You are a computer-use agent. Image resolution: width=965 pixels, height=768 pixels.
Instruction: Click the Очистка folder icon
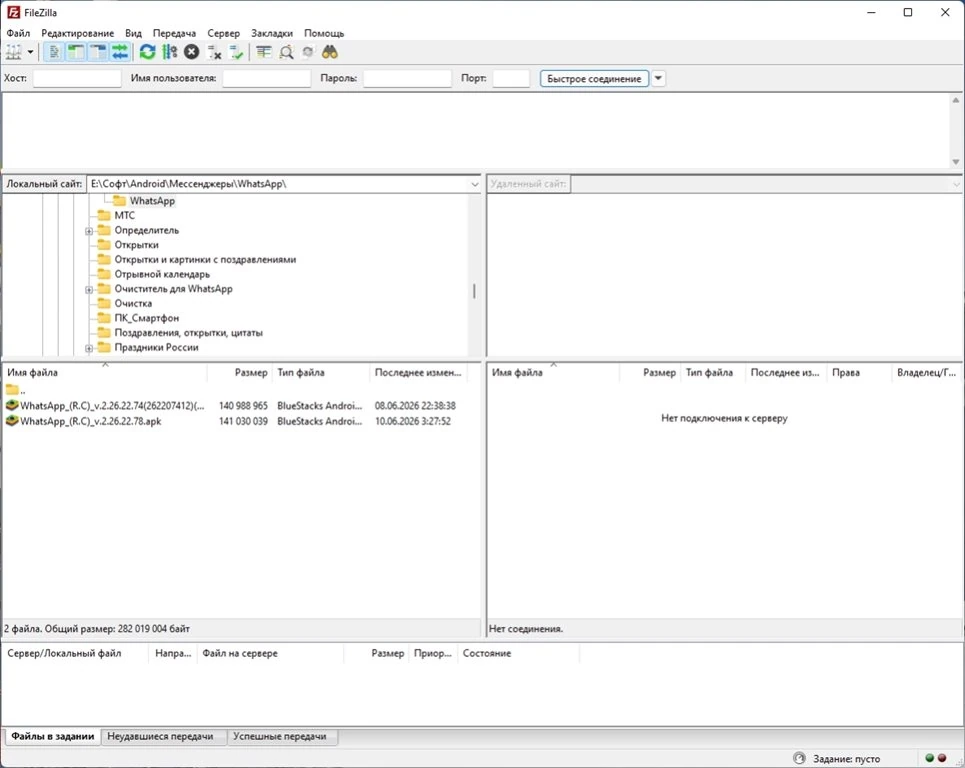tap(104, 303)
